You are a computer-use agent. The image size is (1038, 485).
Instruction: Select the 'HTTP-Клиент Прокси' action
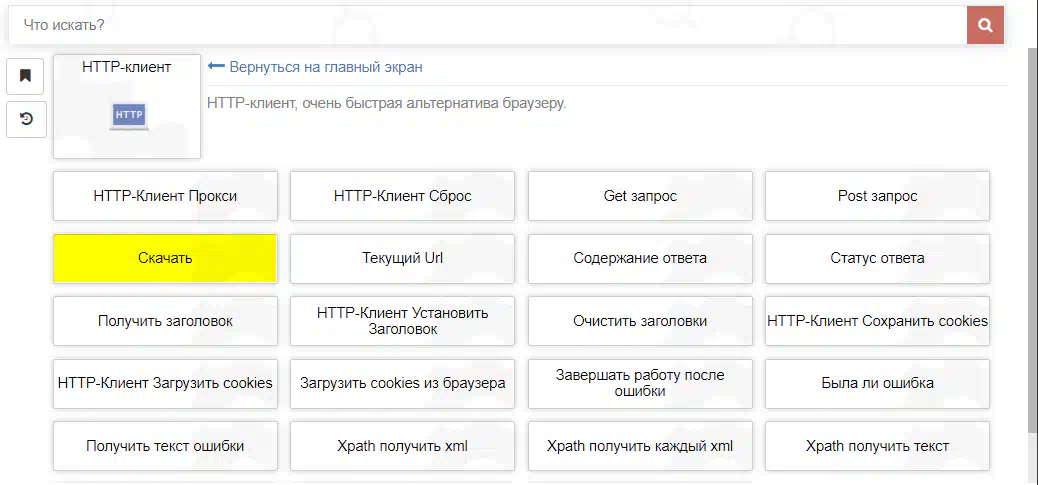(x=165, y=196)
